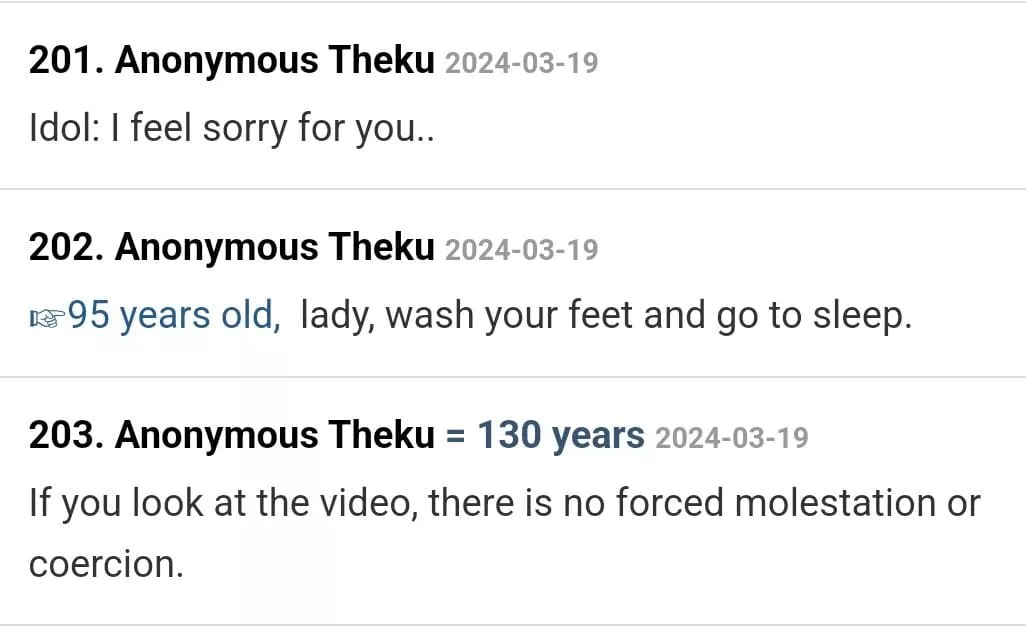Select author name Anonymous Theku on comment 203

pos(275,436)
